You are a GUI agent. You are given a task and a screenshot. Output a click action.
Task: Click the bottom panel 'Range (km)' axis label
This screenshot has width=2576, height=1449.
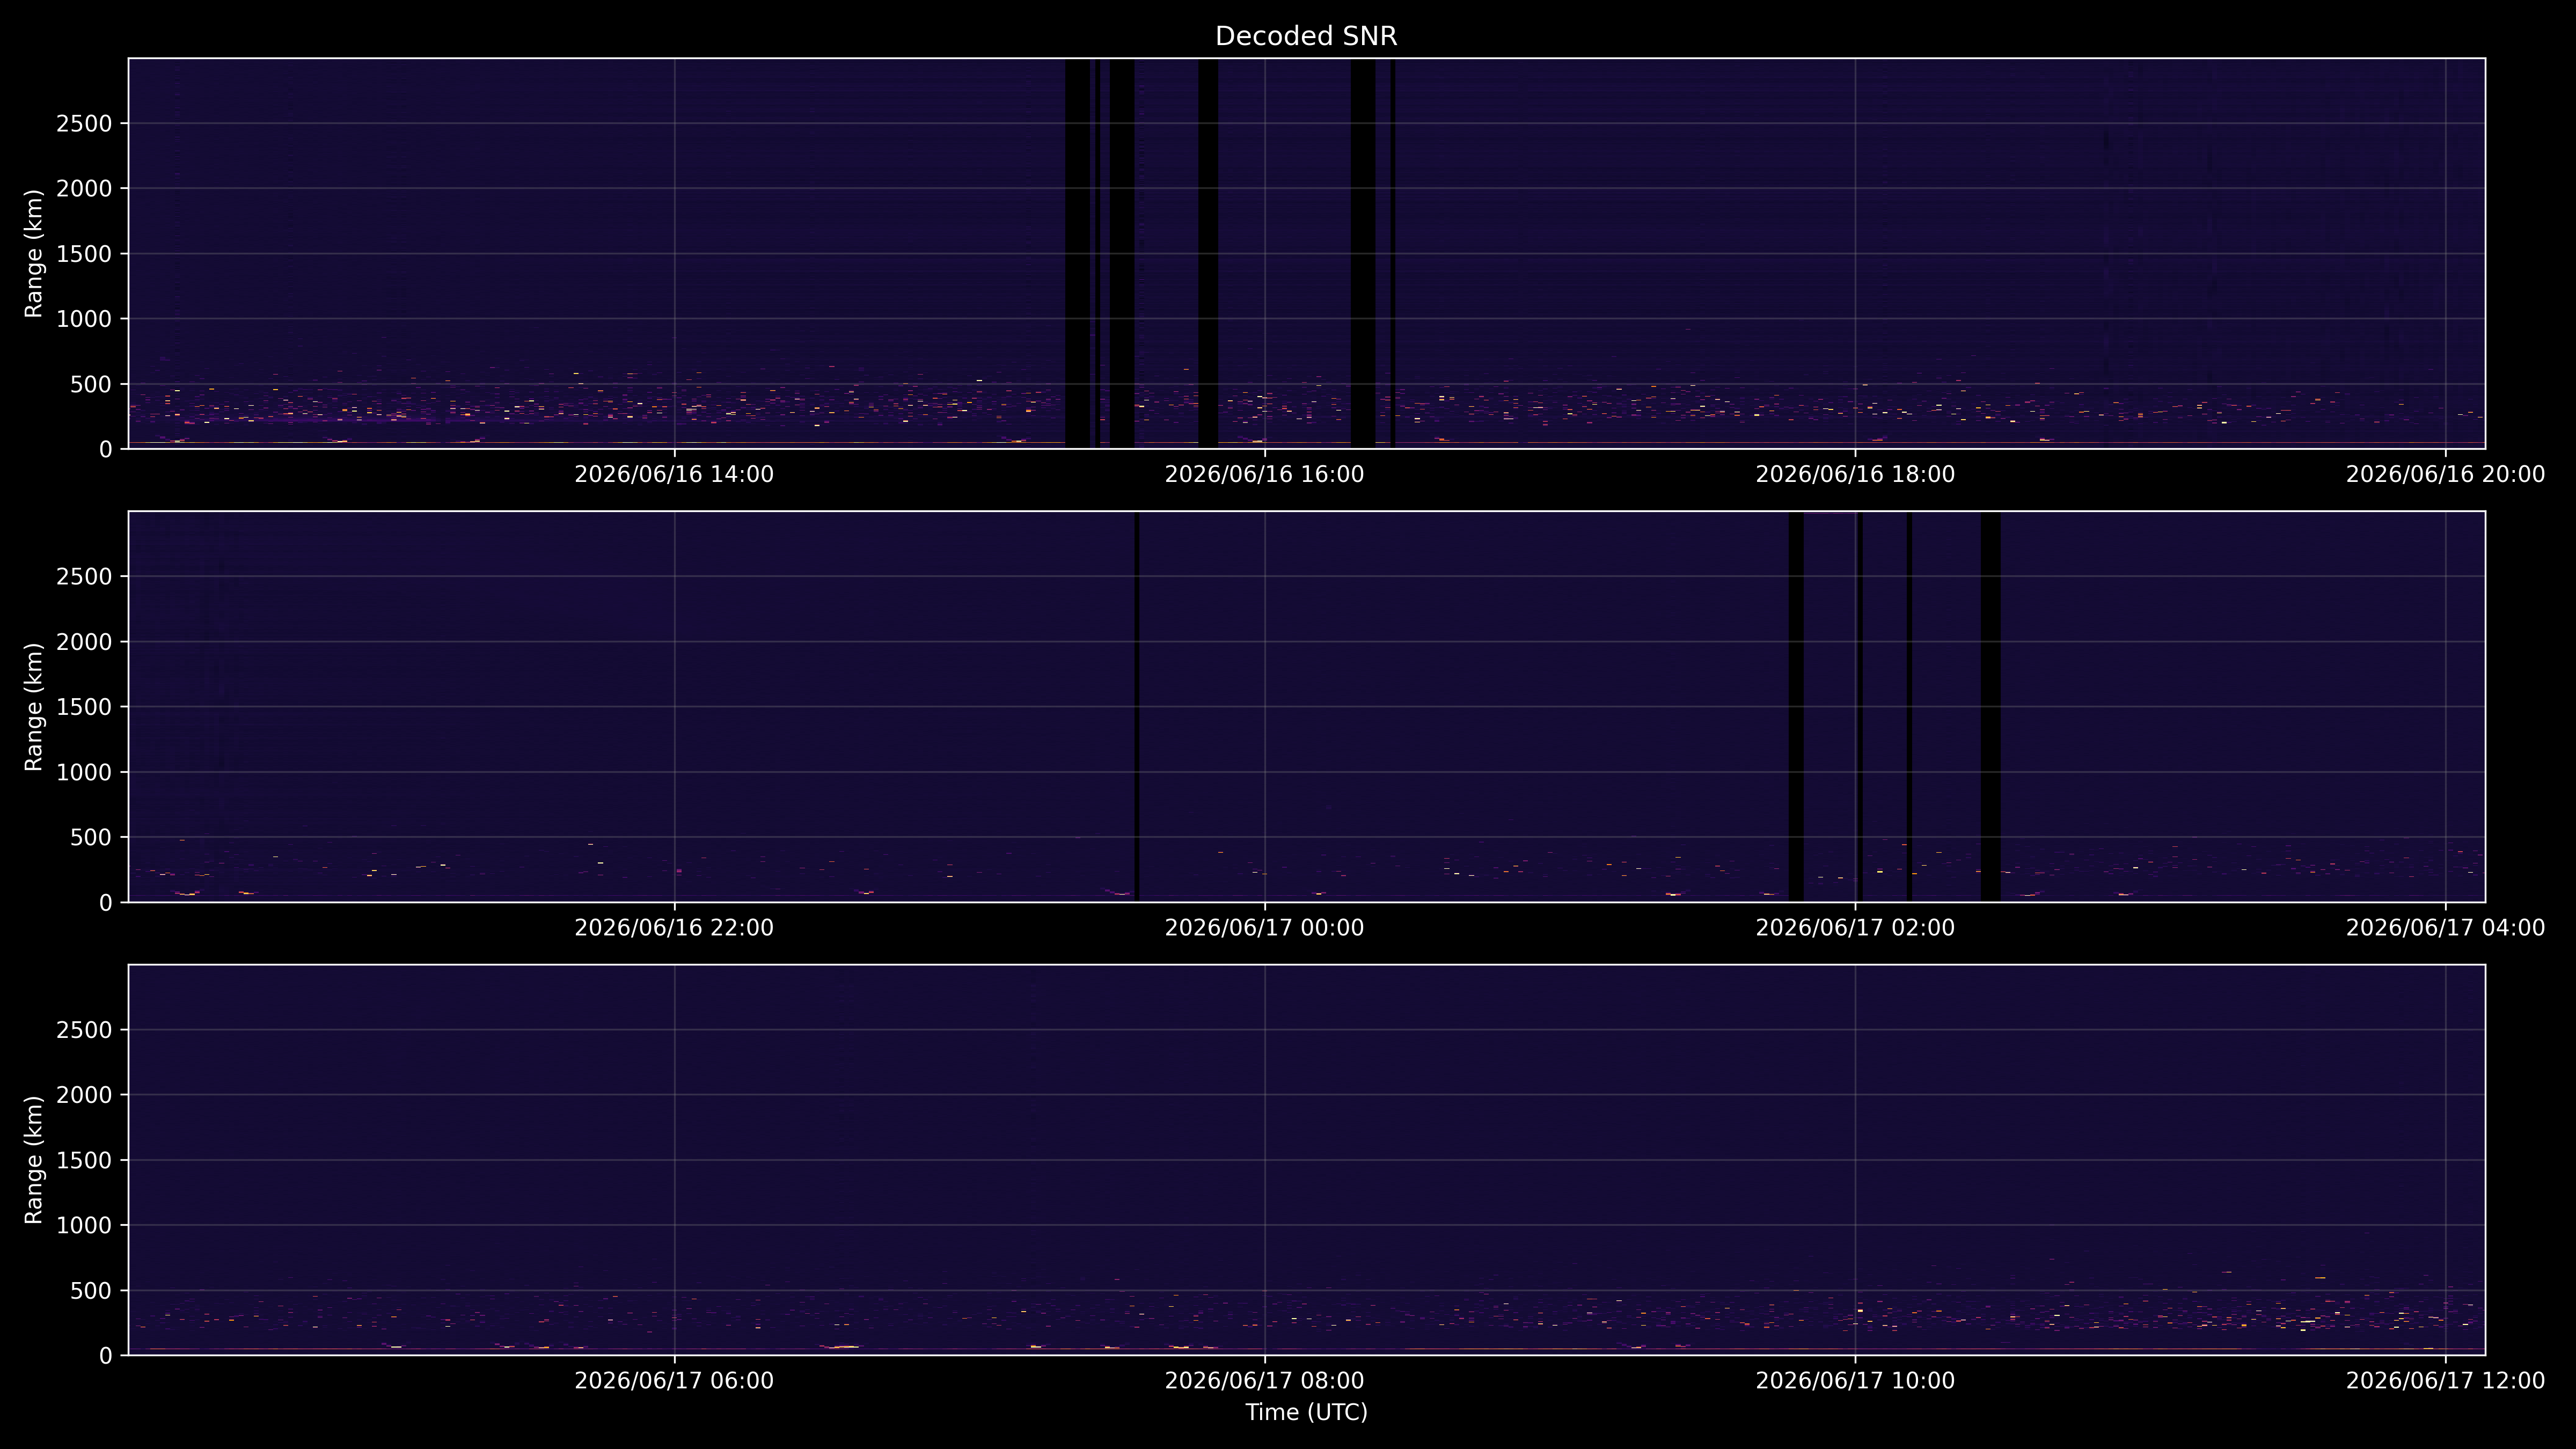34,1160
